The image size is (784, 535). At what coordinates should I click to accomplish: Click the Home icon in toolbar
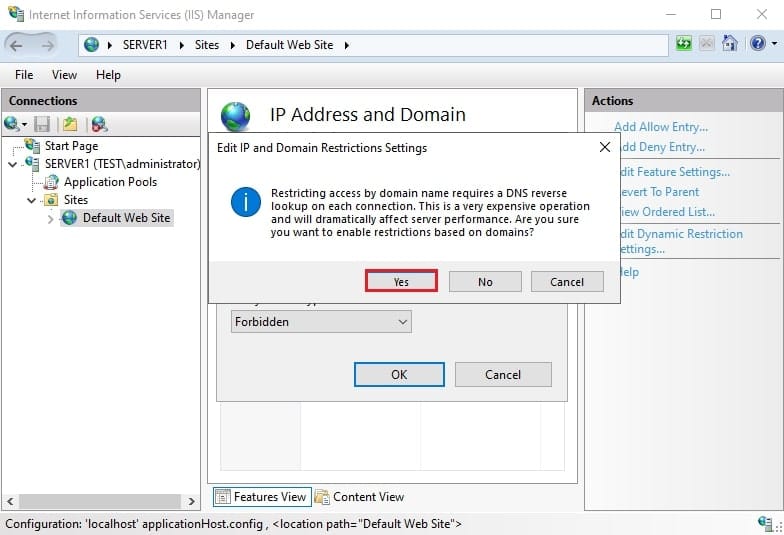pyautogui.click(x=730, y=44)
